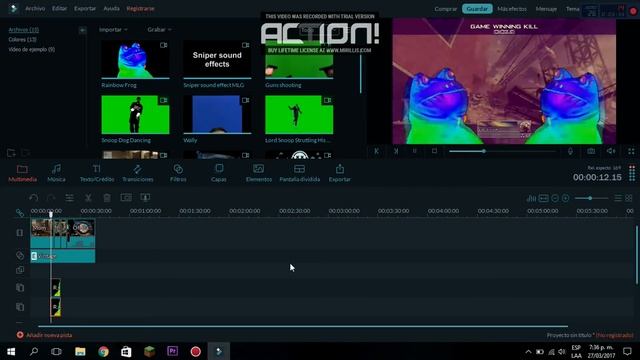Open the Transiciones tab
This screenshot has height=360, width=640.
click(138, 173)
